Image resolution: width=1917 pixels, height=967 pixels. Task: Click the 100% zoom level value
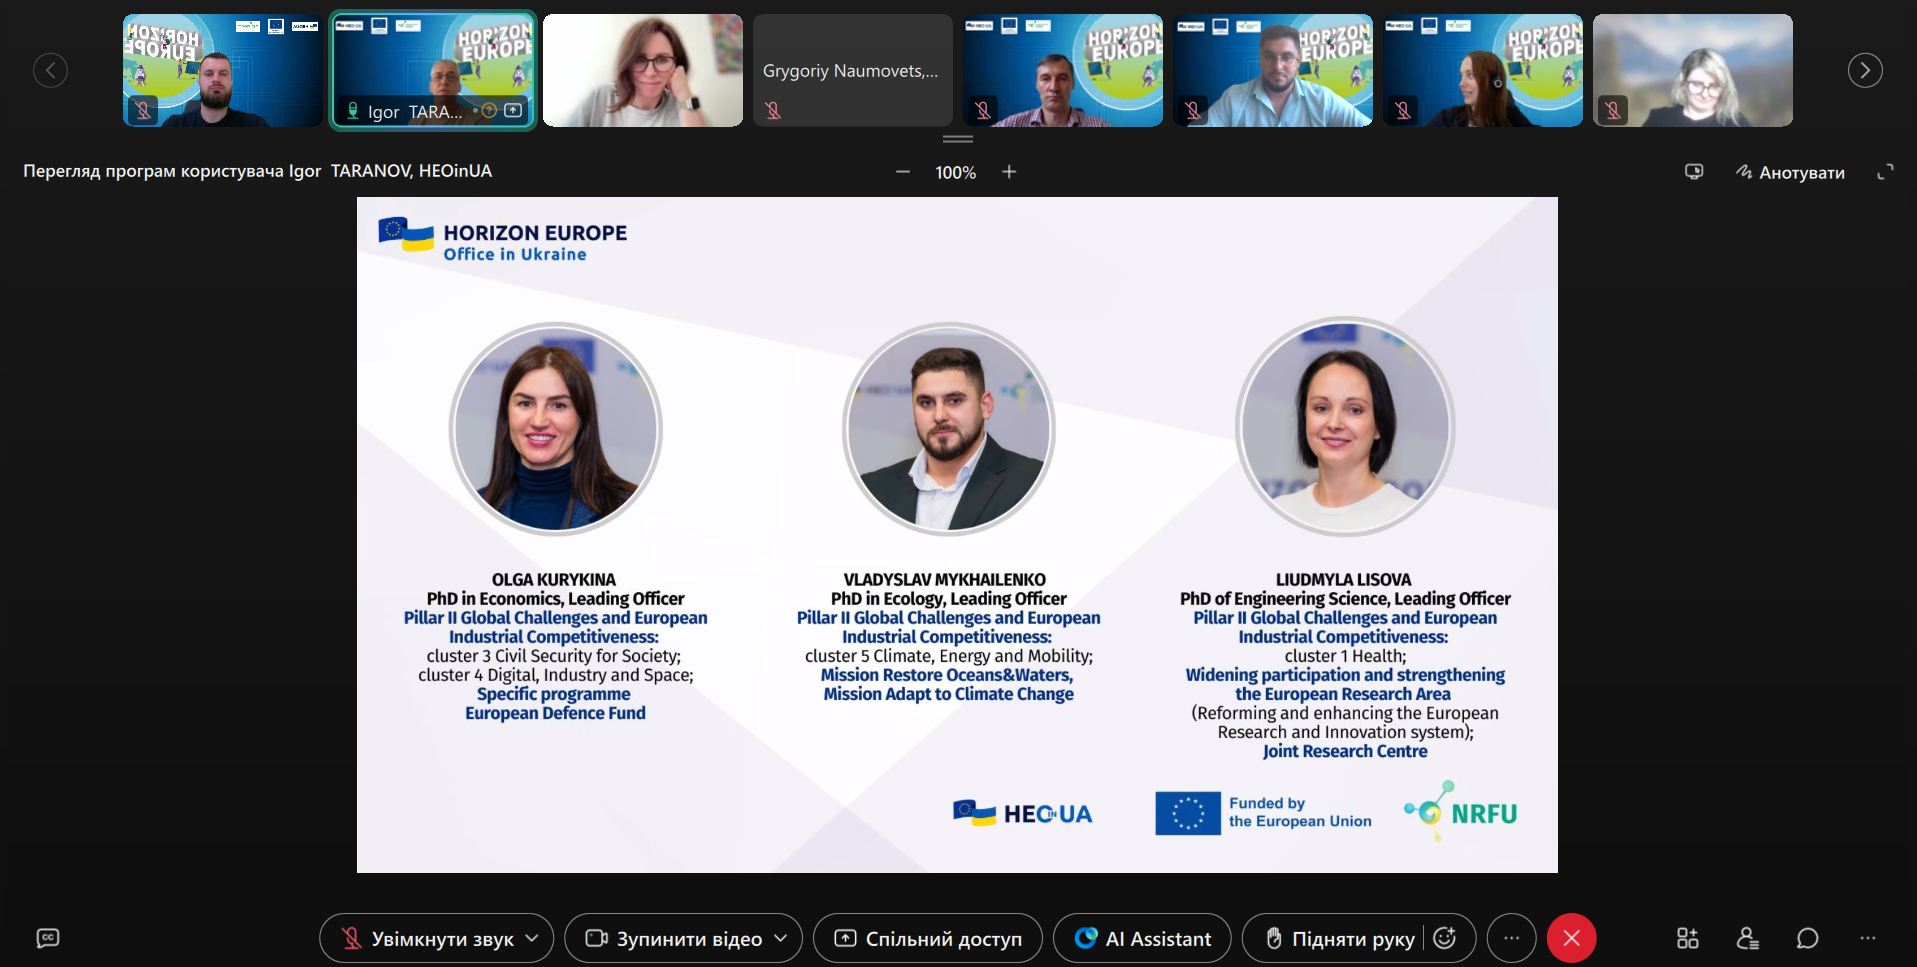955,172
